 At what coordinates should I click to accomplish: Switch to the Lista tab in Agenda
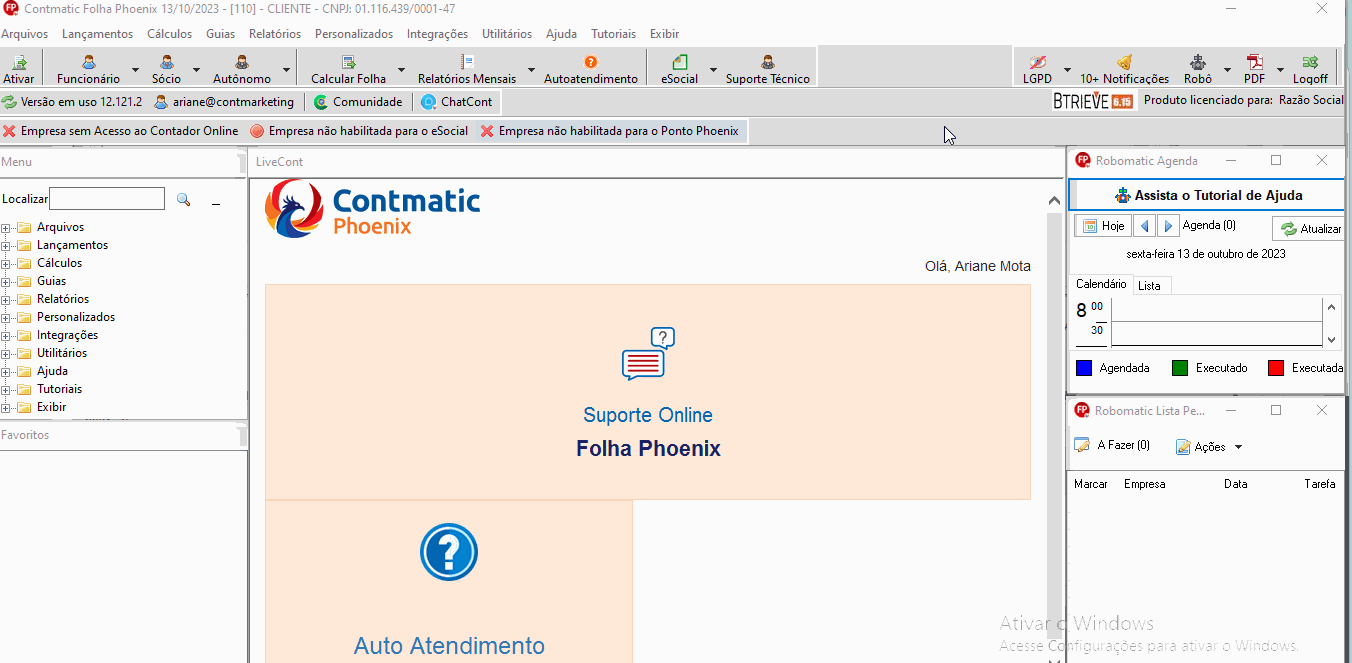1150,285
